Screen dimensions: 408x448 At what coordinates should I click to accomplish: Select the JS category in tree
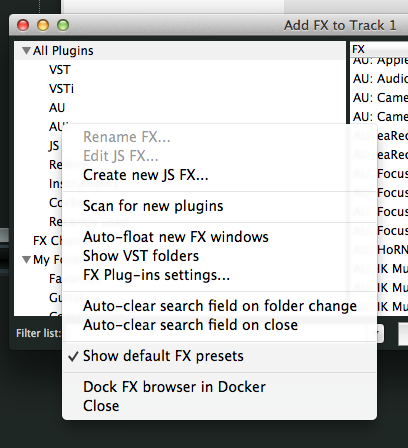54,146
